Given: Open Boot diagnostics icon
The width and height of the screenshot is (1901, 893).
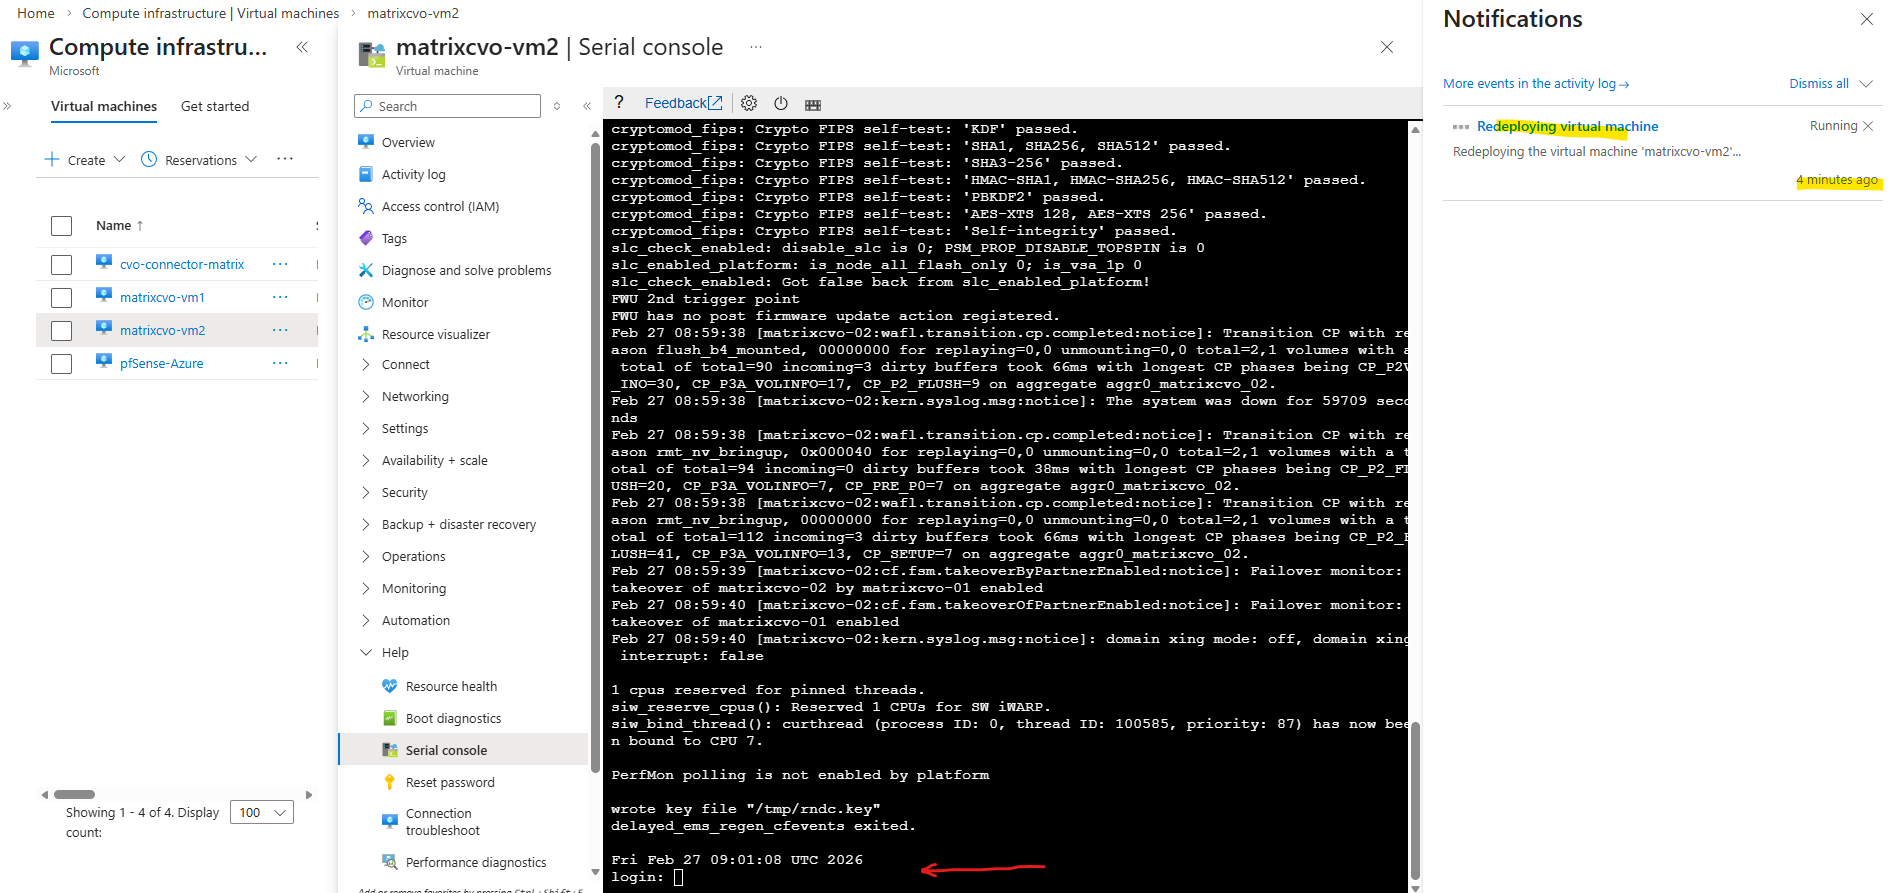Looking at the screenshot, I should [x=390, y=718].
